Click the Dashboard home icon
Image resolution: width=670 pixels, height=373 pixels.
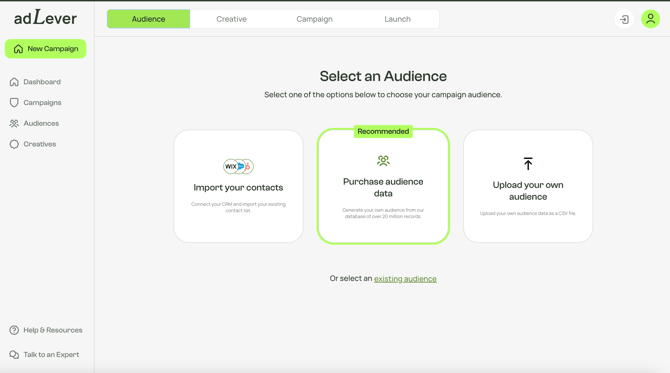pos(14,82)
